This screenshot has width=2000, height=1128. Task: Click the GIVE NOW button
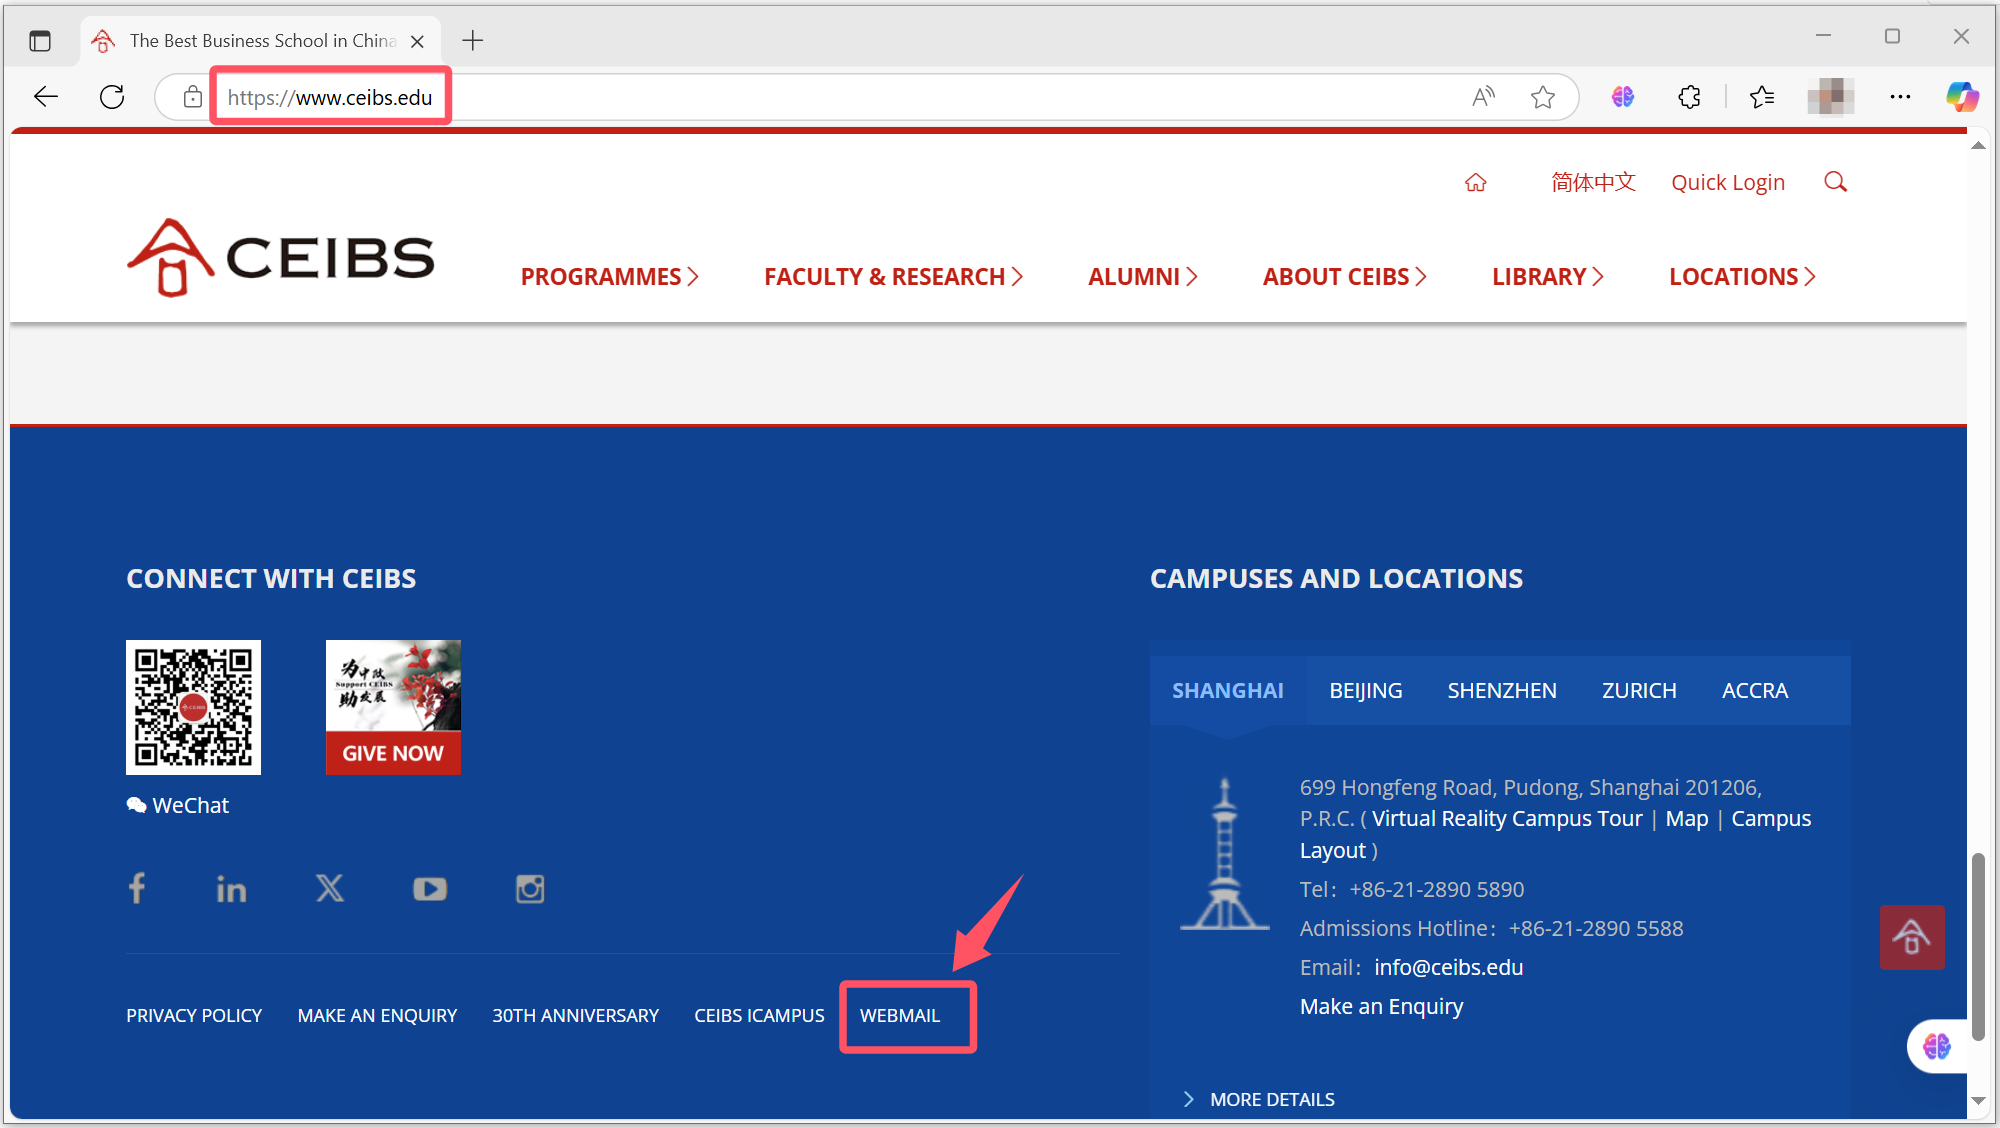(x=393, y=753)
